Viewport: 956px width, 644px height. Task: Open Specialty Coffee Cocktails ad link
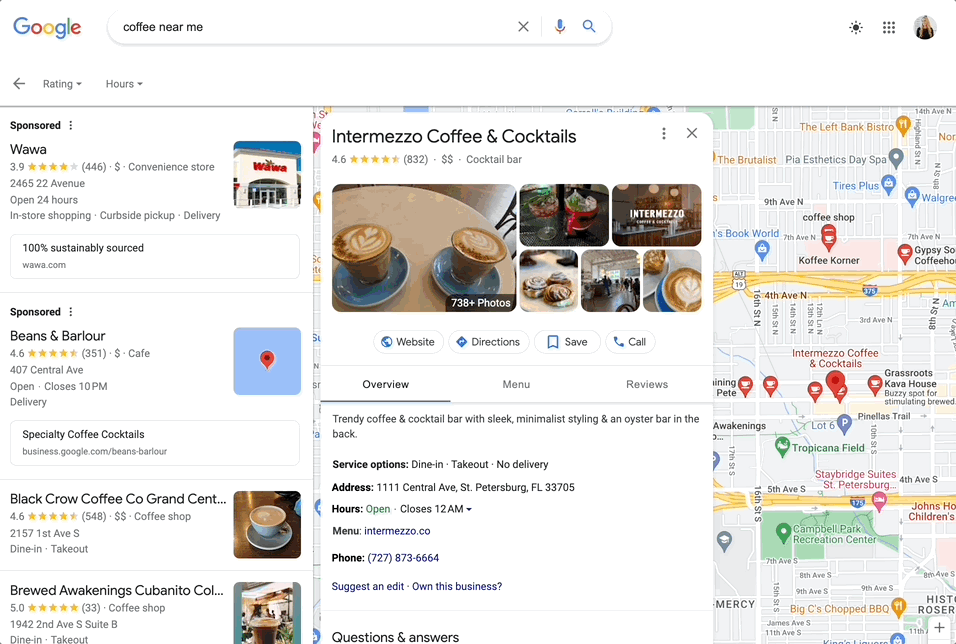click(x=155, y=443)
